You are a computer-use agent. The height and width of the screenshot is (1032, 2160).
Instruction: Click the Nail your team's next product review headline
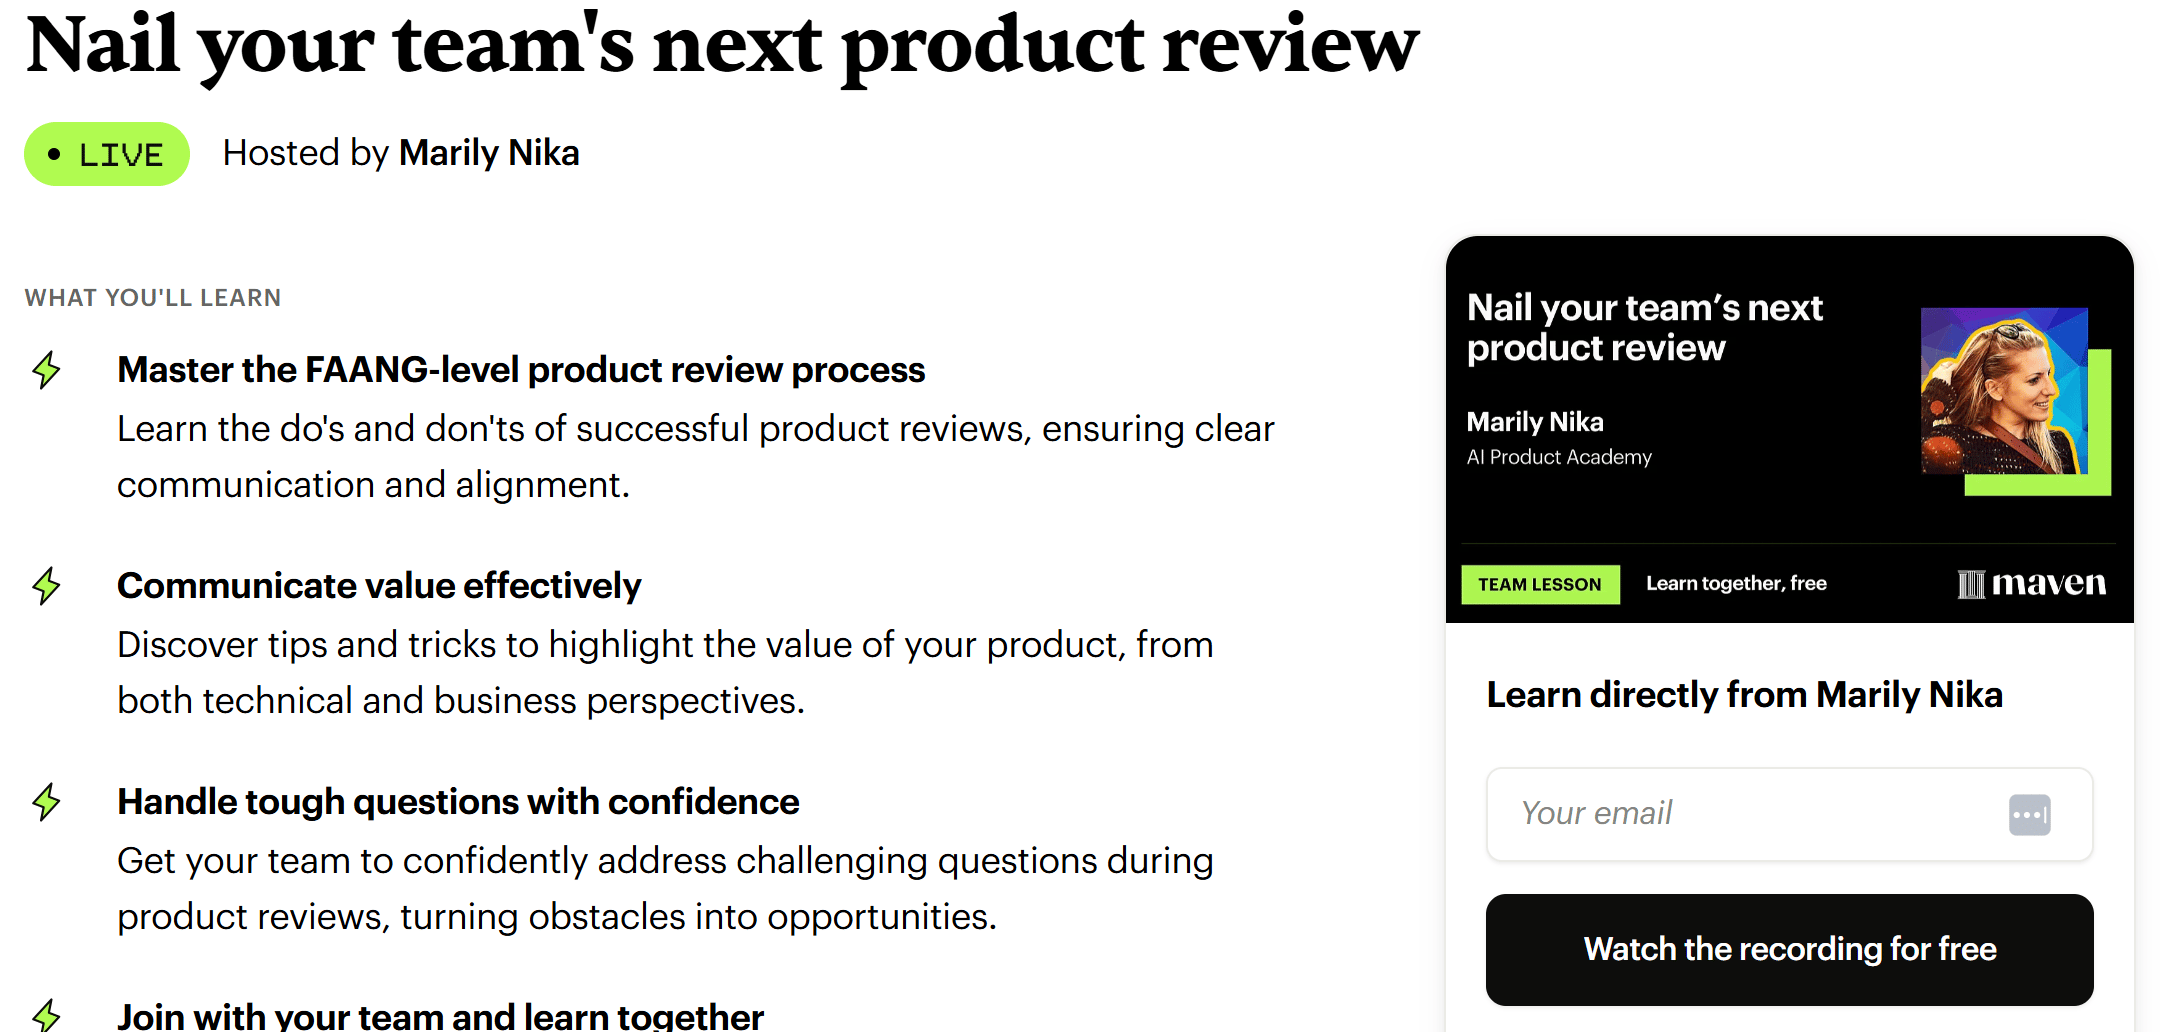pos(722,46)
